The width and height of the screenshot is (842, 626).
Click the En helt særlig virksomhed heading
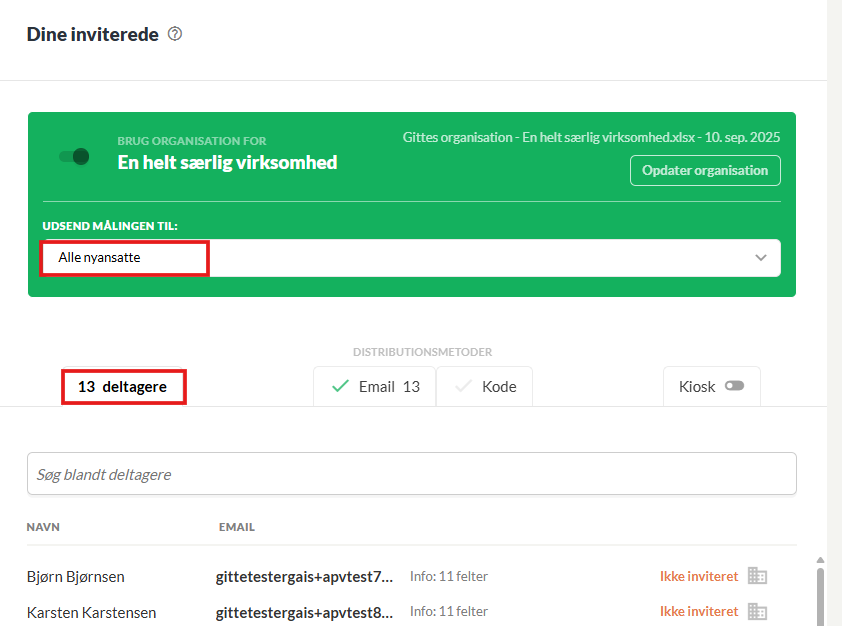coord(227,163)
